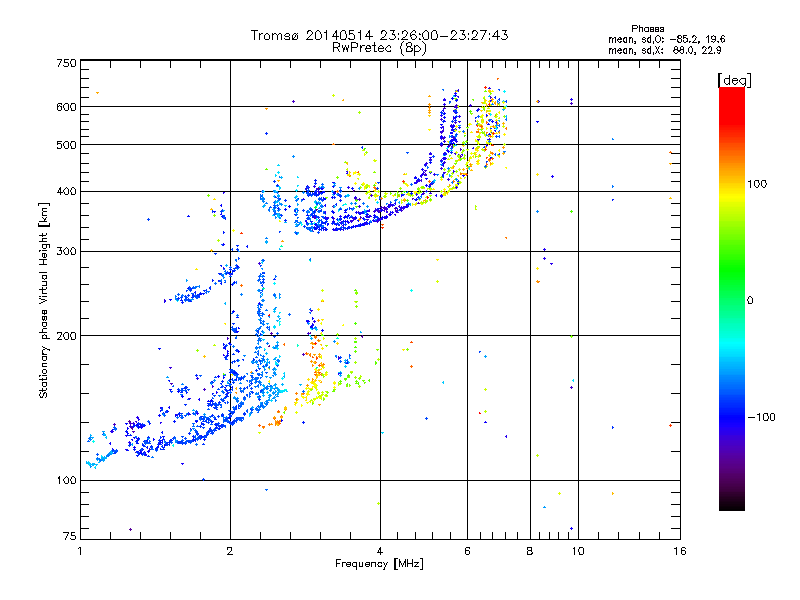Click the x-axis tick label '1'

(80, 551)
